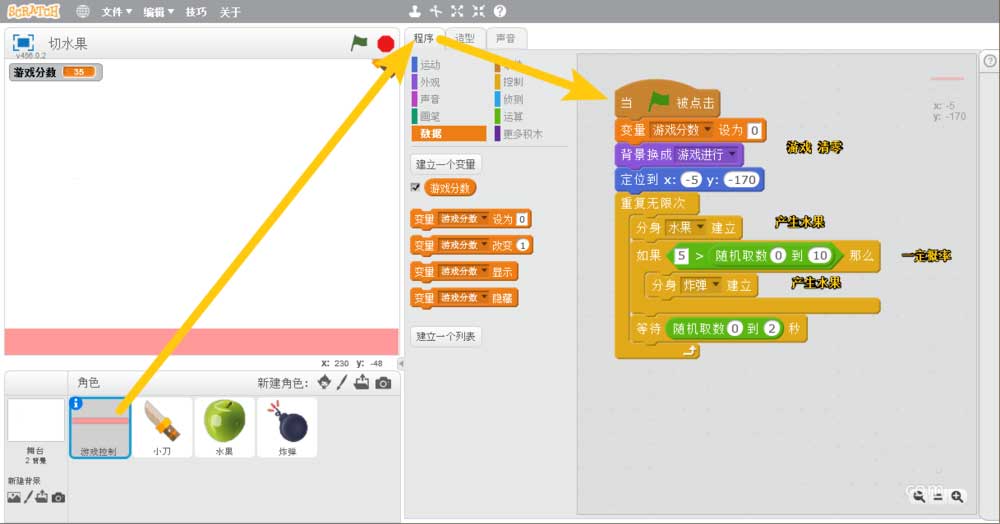This screenshot has width=1000, height=524.
Task: Paint a new sprite
Action: tap(342, 382)
